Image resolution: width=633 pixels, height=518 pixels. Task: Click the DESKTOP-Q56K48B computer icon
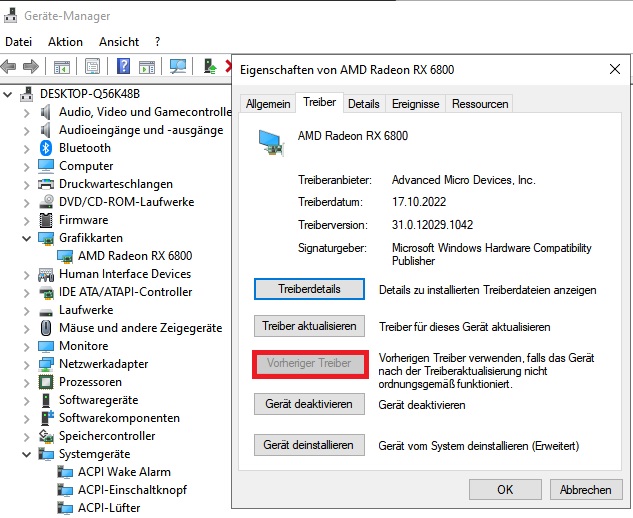[27, 94]
